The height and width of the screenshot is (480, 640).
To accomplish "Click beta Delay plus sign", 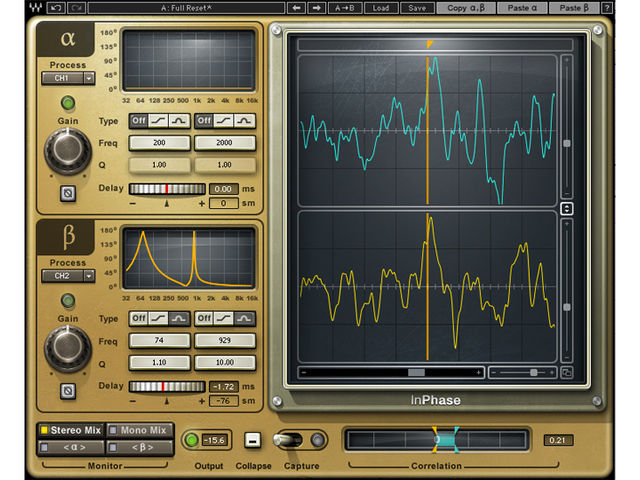I will (202, 401).
